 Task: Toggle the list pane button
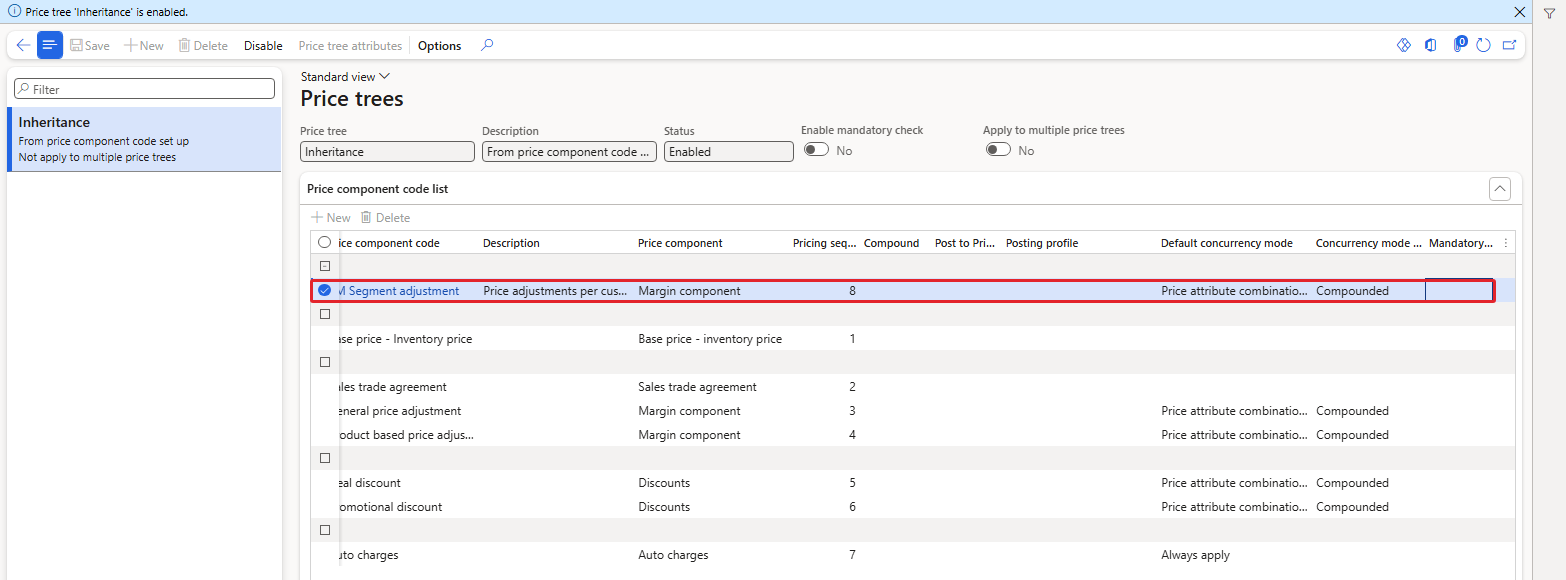point(50,45)
